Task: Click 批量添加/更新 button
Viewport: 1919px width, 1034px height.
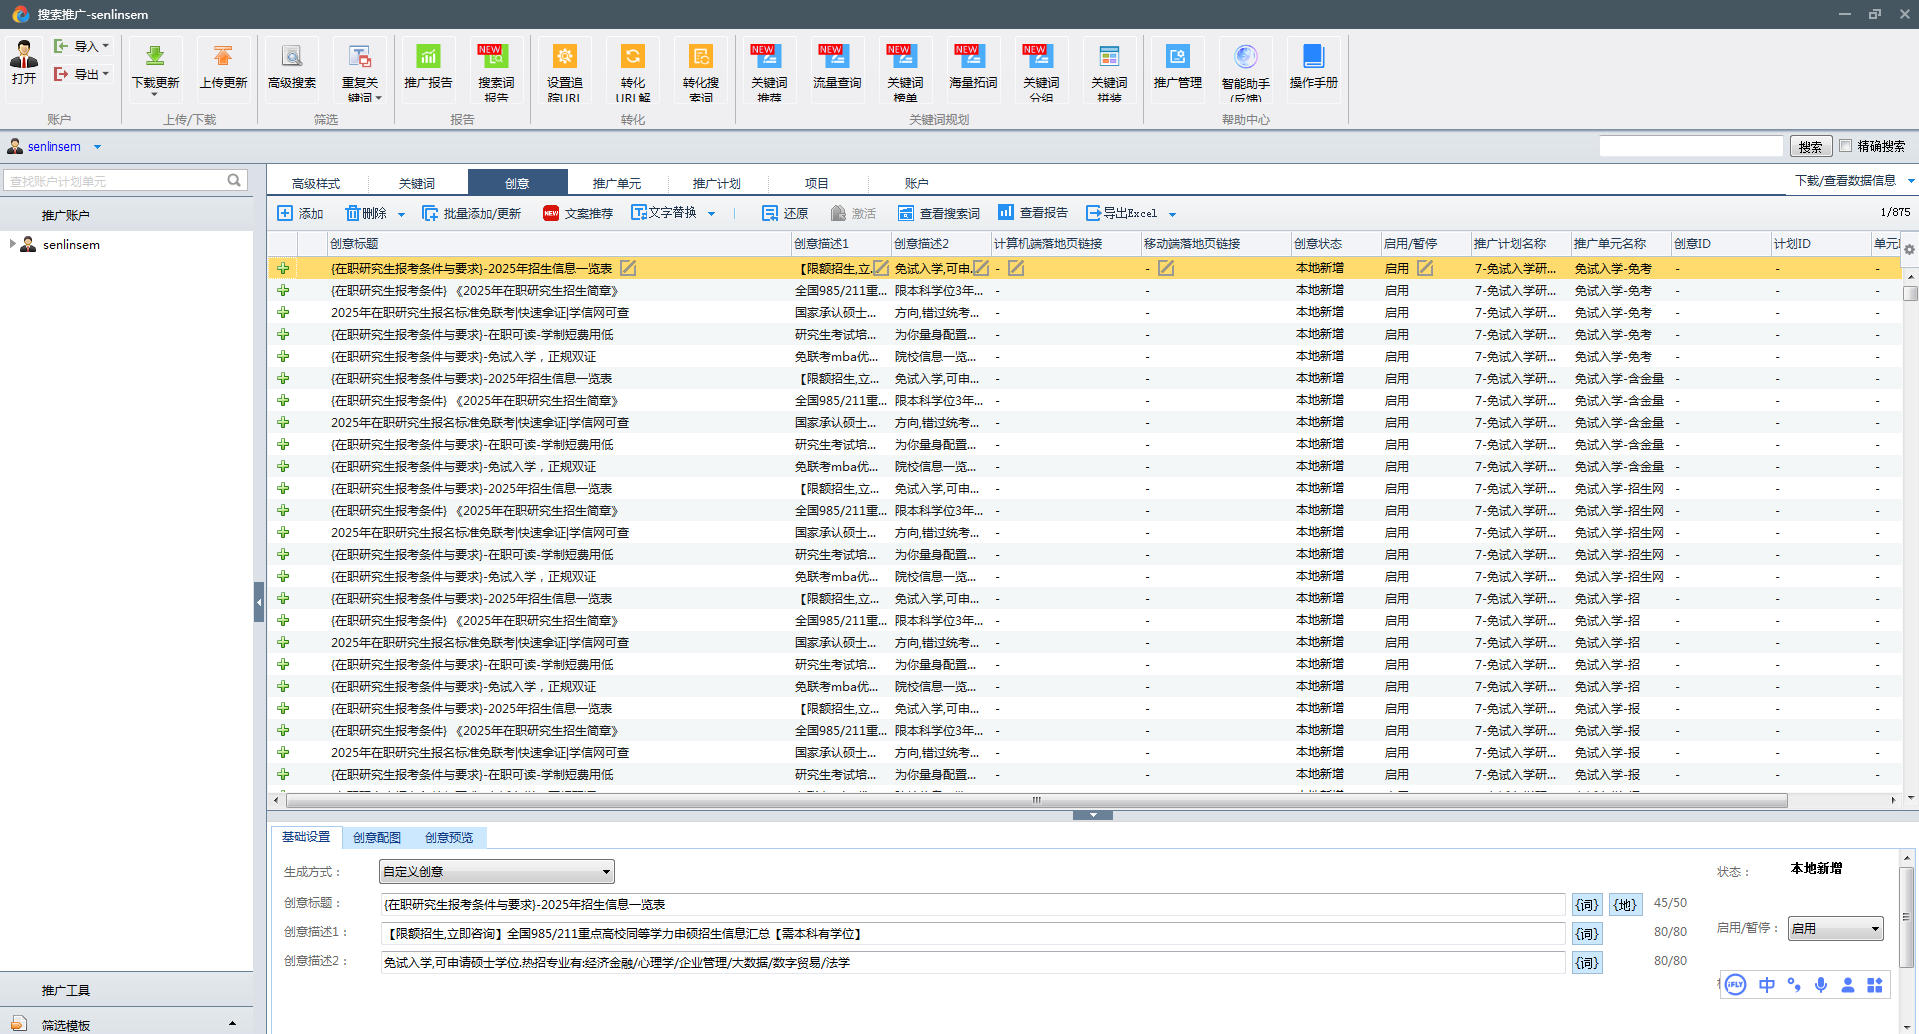Action: (x=472, y=213)
